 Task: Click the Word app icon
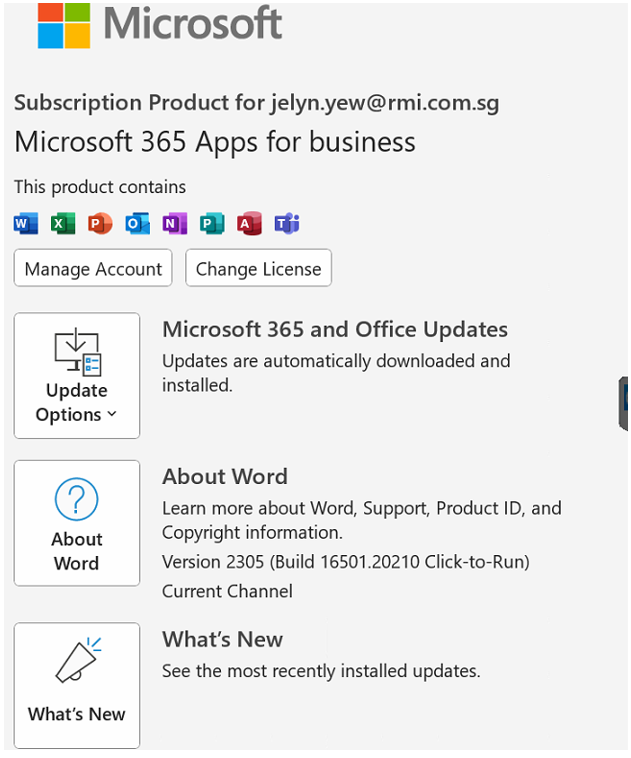[x=26, y=223]
